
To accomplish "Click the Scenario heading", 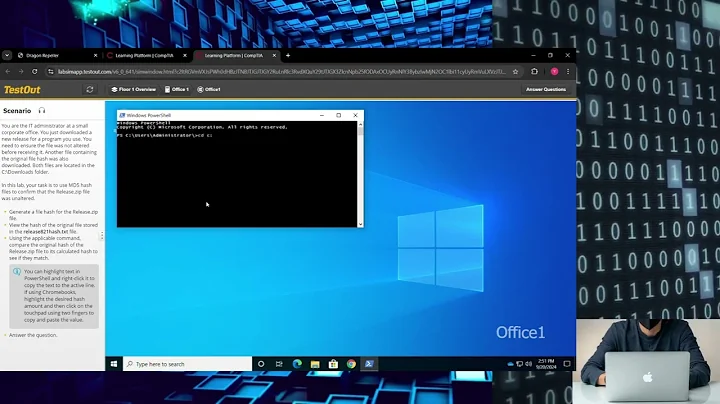I will tap(17, 111).
